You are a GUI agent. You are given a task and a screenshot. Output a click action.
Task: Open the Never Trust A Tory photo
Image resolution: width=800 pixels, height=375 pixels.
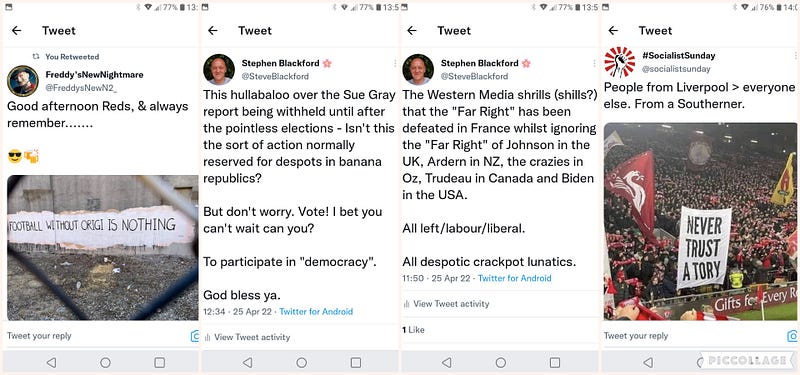point(700,221)
